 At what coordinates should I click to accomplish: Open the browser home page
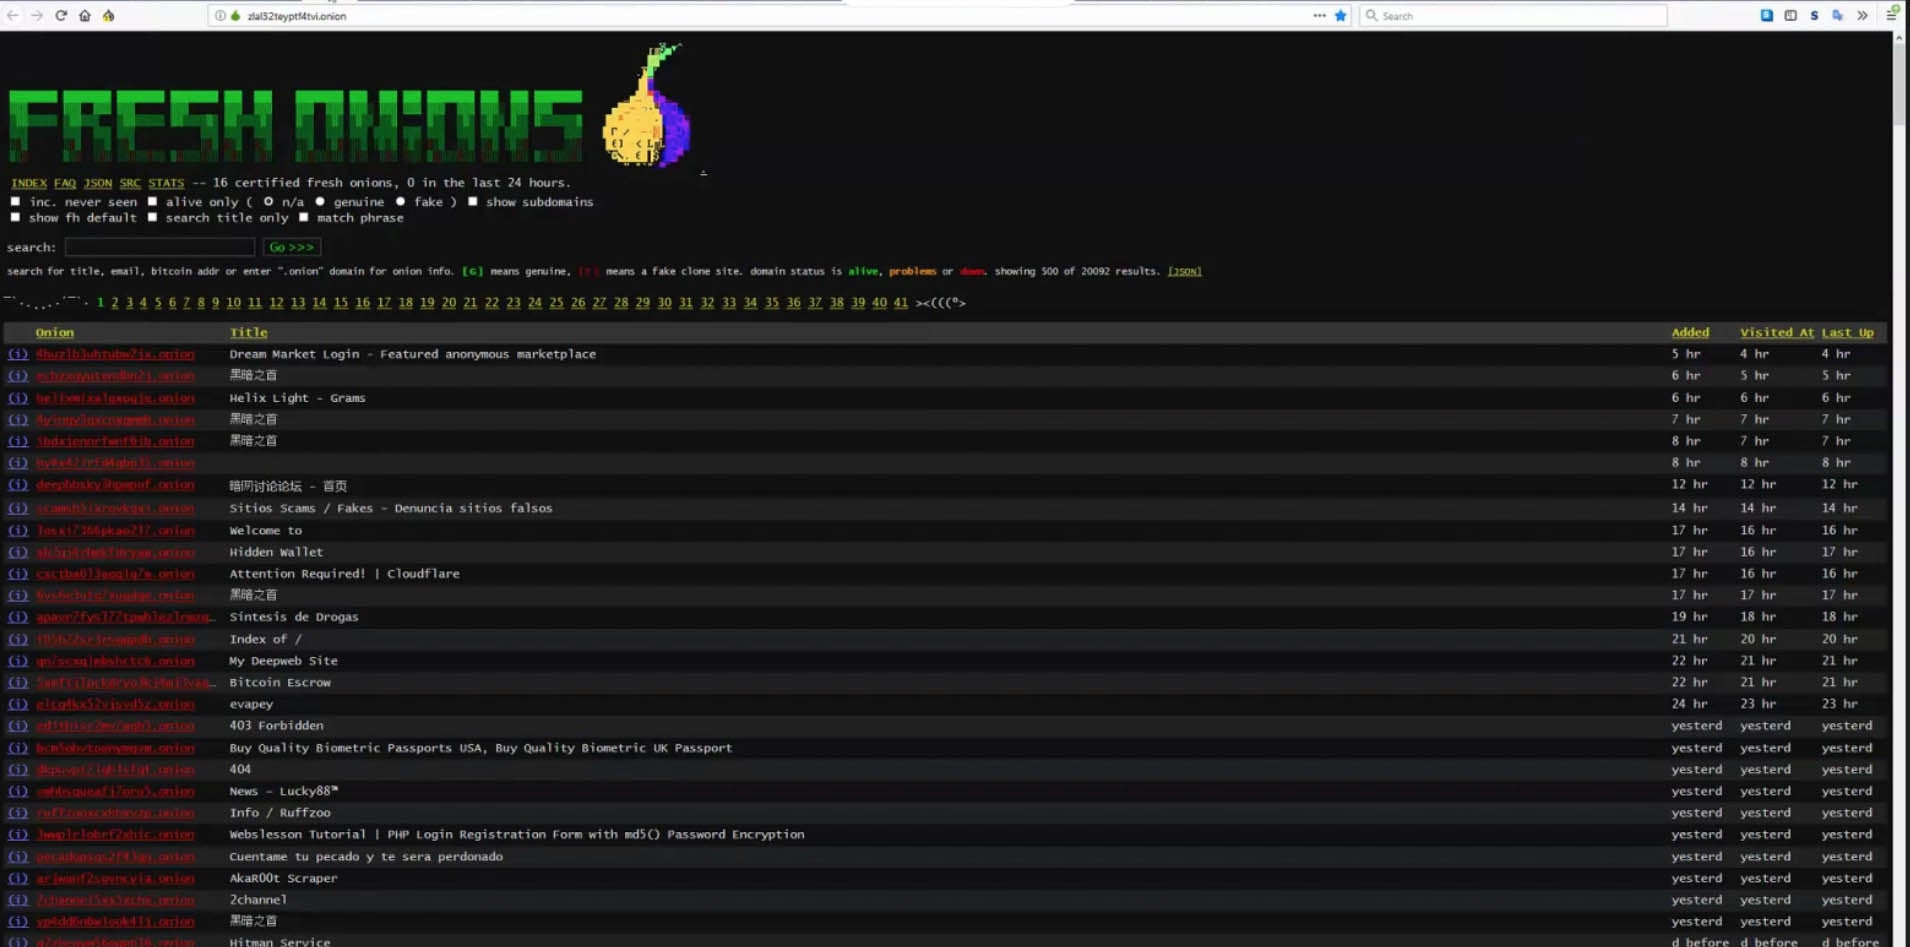point(85,15)
